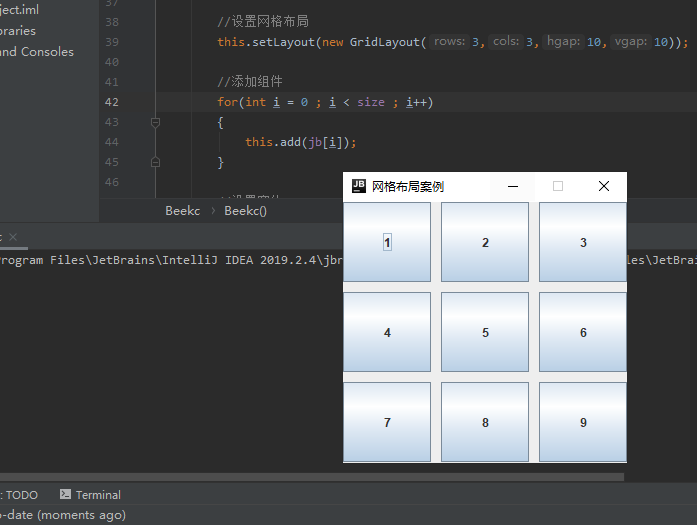
Task: Open the TODO tool window tab
Action: pos(21,495)
